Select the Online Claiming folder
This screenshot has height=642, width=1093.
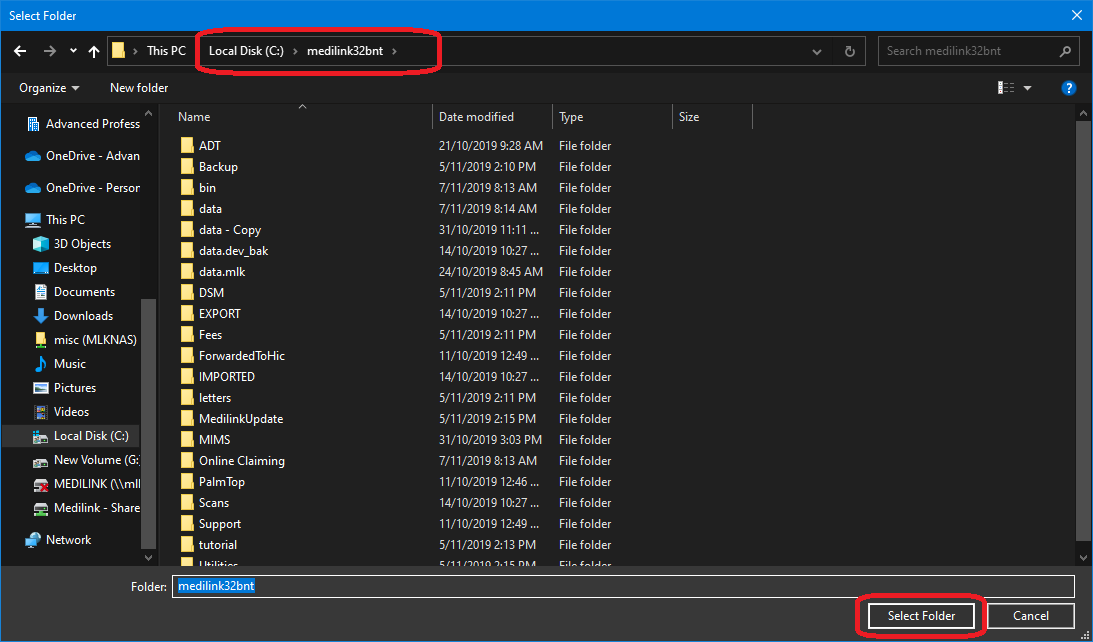click(241, 460)
